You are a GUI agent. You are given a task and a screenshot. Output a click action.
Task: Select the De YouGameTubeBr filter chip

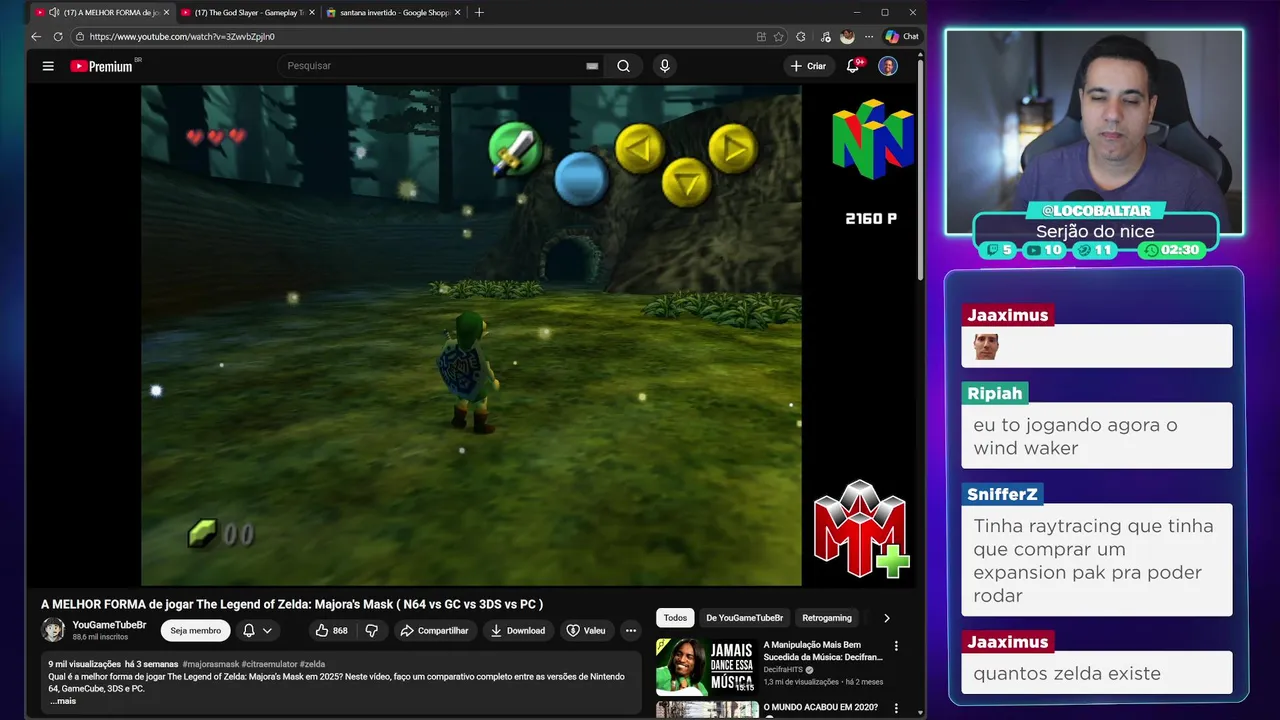click(744, 618)
